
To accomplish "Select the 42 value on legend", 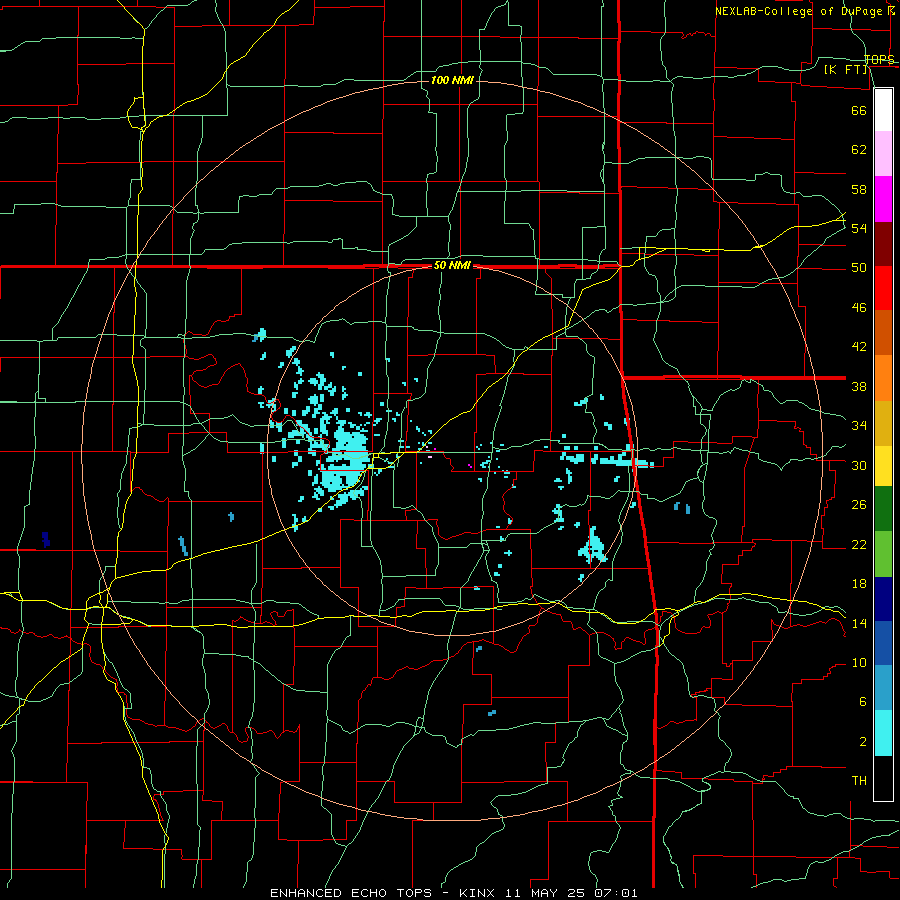I will click(859, 347).
